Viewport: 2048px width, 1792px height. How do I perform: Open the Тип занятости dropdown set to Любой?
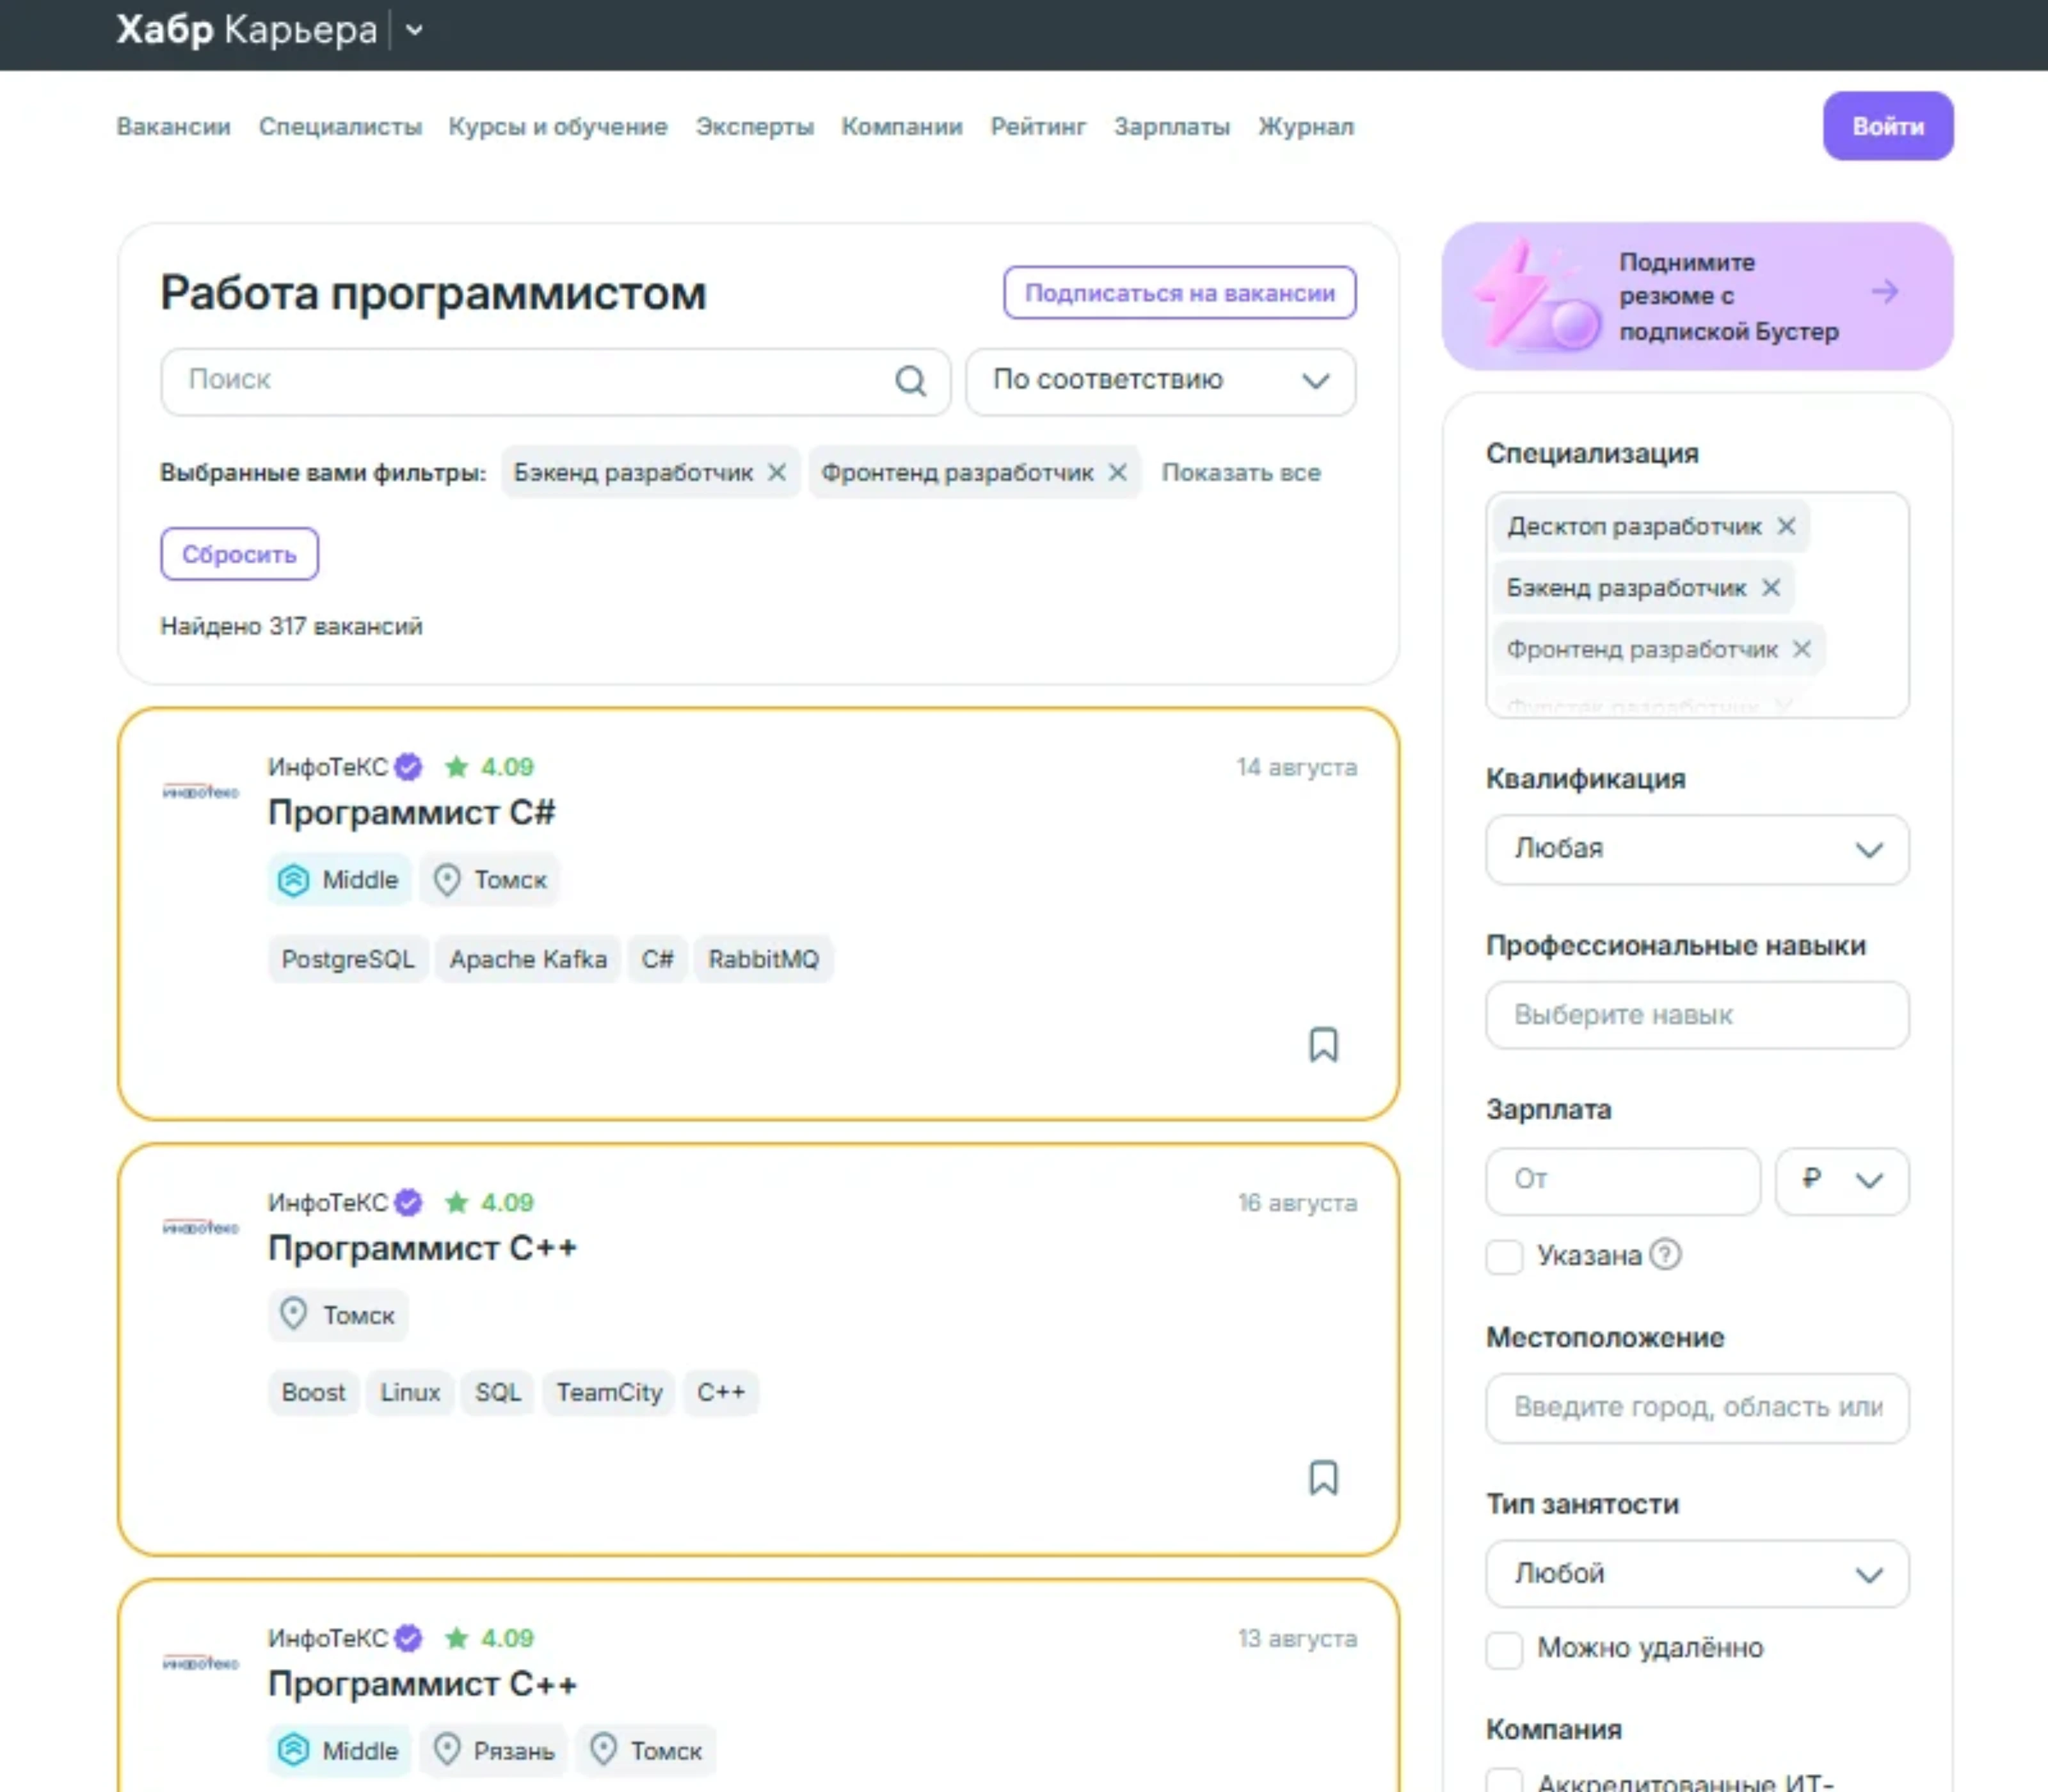(x=1697, y=1574)
